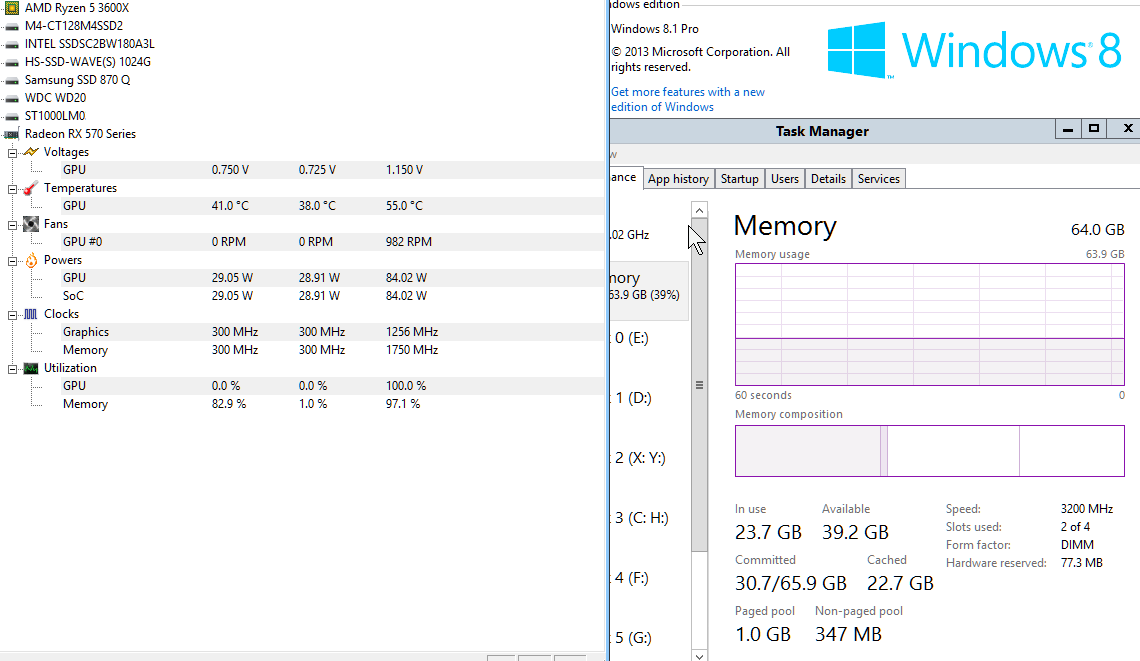Click the Memory composition bar
1140x661 pixels.
(x=930, y=451)
